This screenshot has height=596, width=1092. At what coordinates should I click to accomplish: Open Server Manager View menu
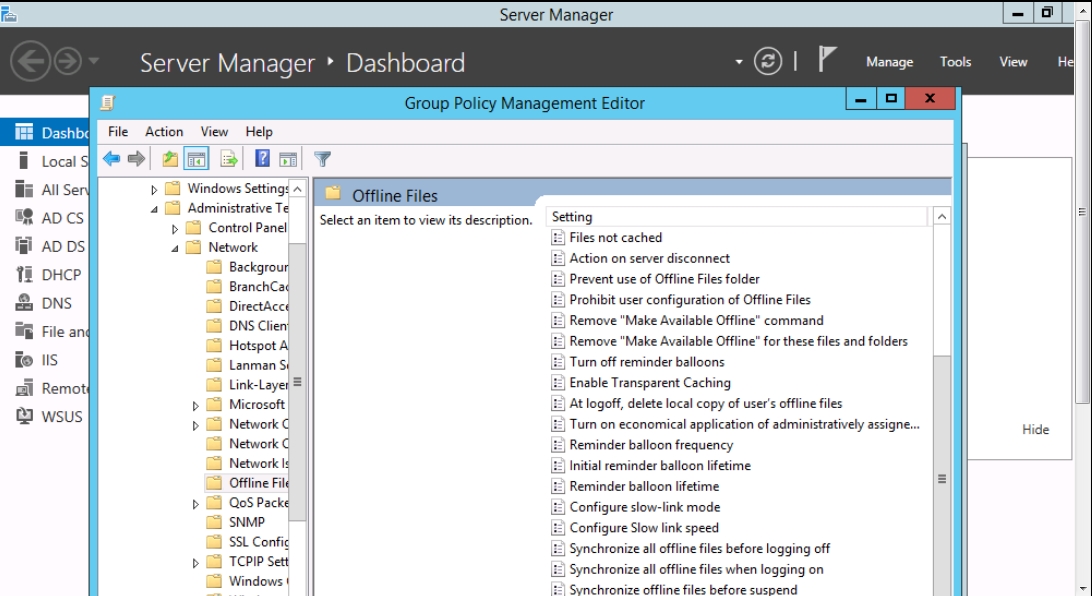click(1013, 62)
